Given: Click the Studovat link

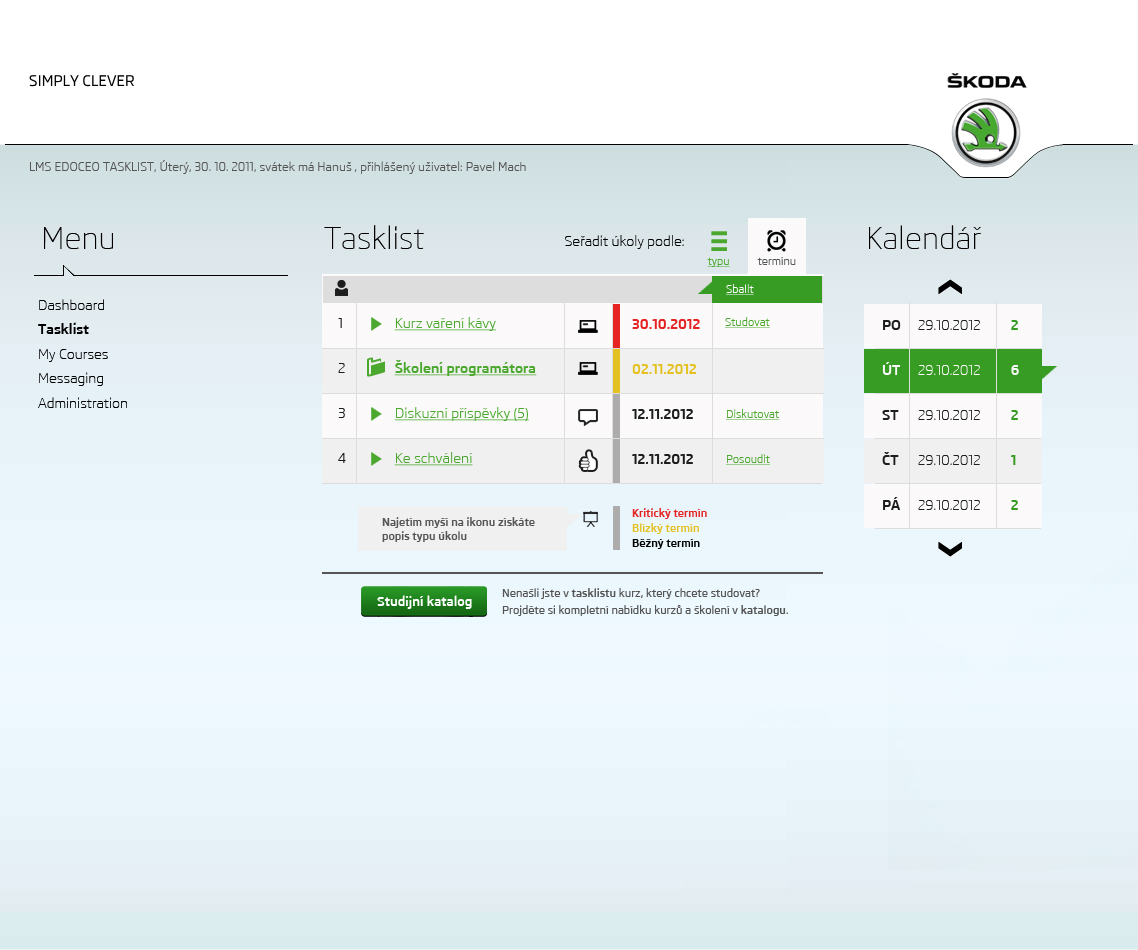Looking at the screenshot, I should (x=747, y=323).
